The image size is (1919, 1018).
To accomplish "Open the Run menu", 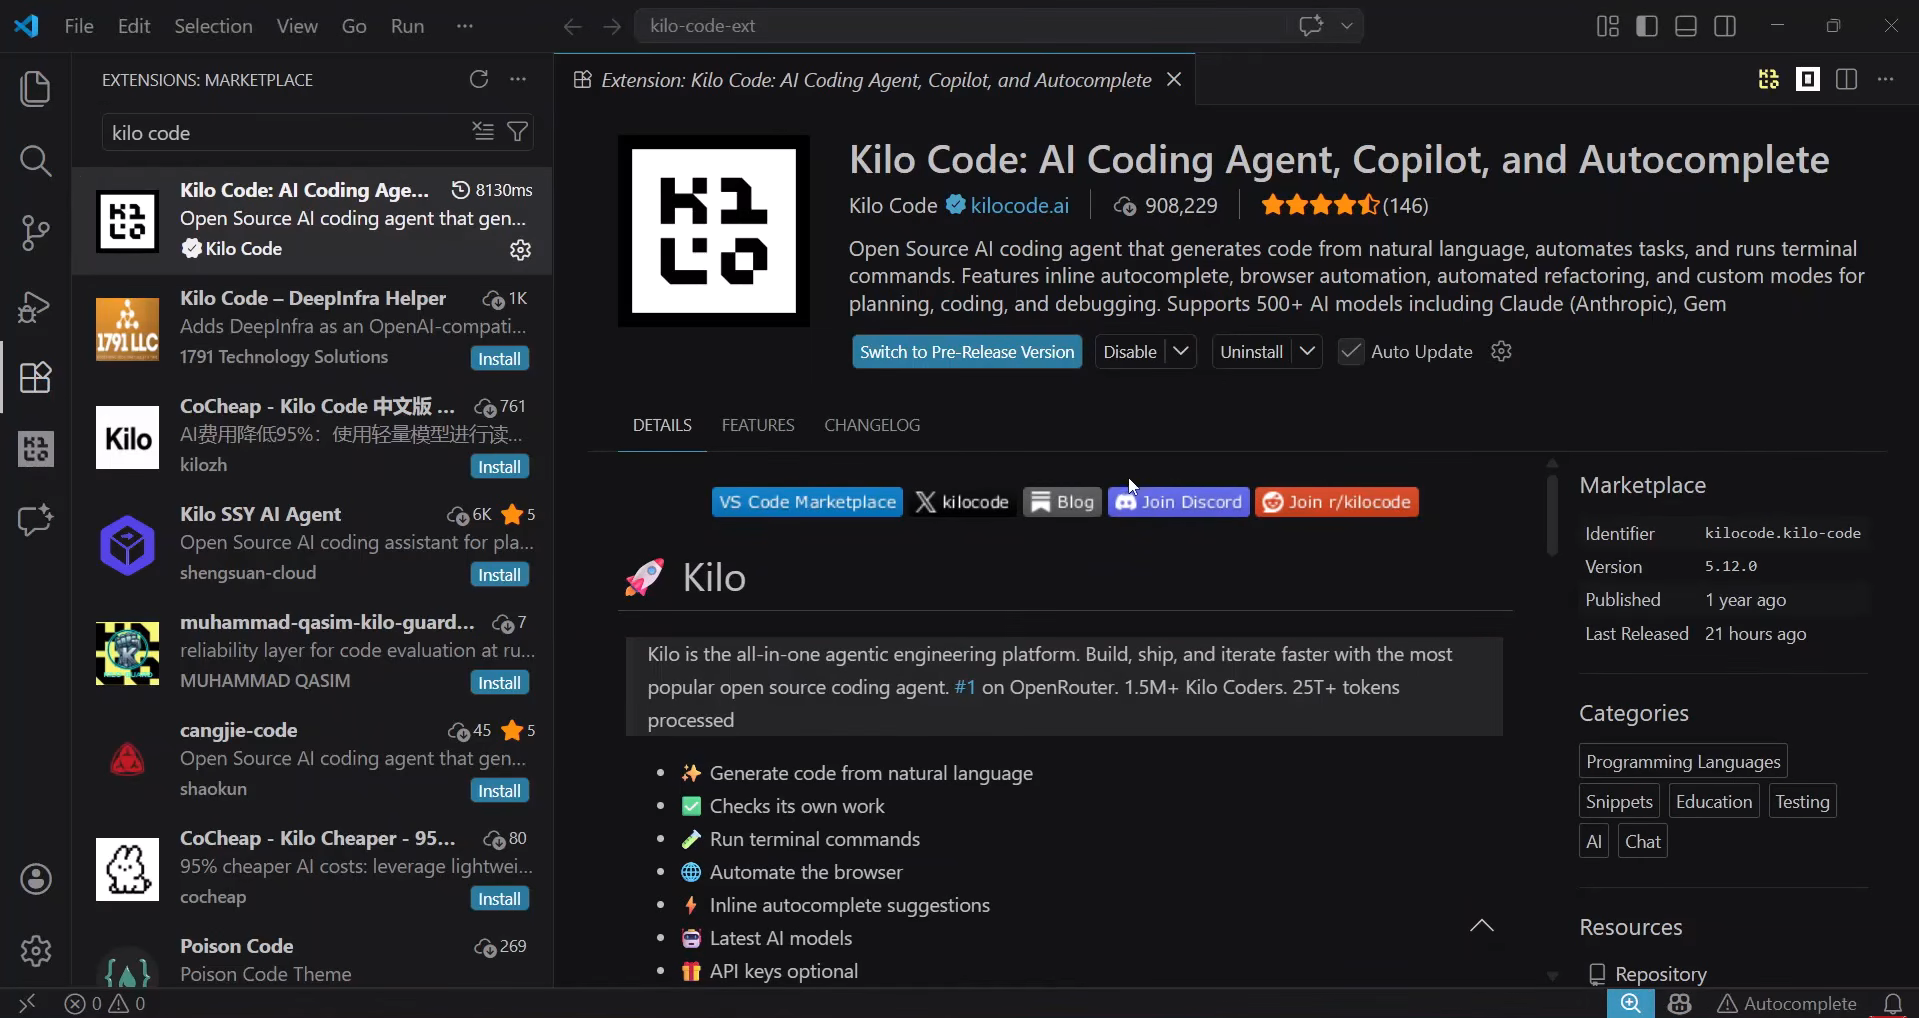I will [407, 26].
